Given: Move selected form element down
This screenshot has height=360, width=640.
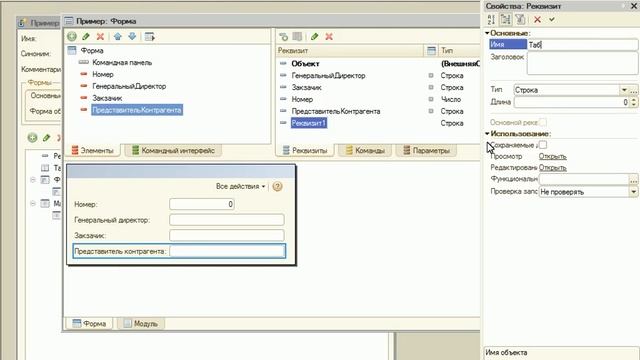Looking at the screenshot, I should click(132, 37).
